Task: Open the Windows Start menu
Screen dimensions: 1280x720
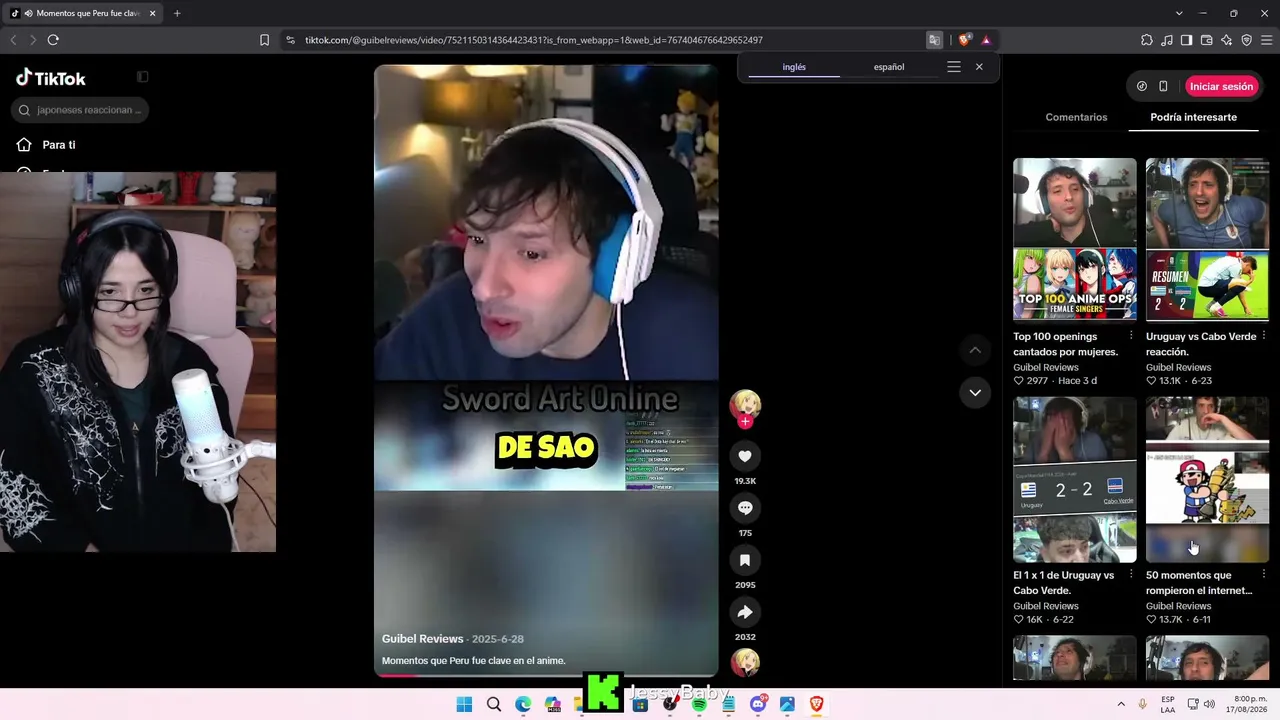Action: coord(464,705)
